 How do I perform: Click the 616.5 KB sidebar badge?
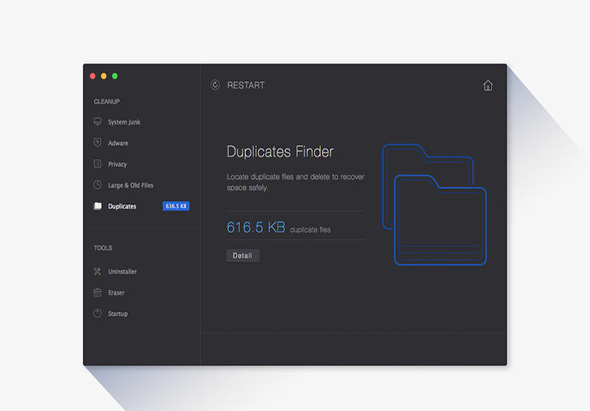176,206
